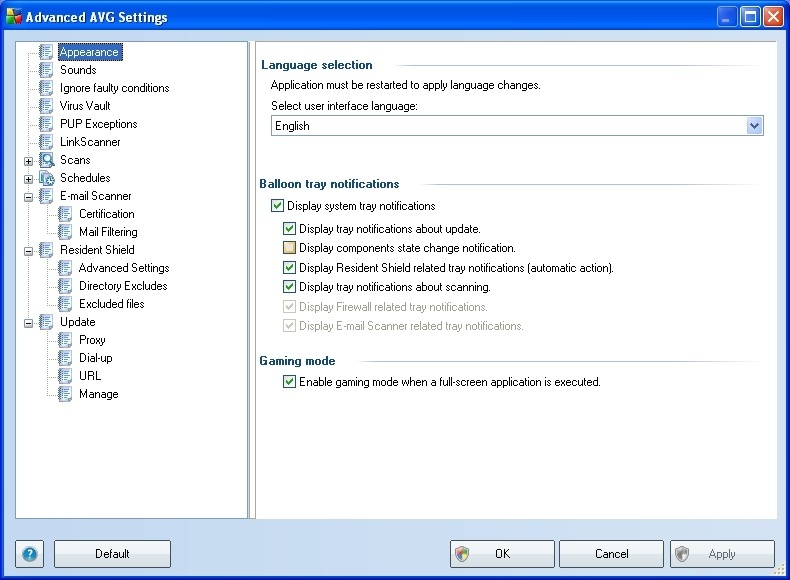This screenshot has width=790, height=580.
Task: Click the Apply button
Action: tap(721, 554)
